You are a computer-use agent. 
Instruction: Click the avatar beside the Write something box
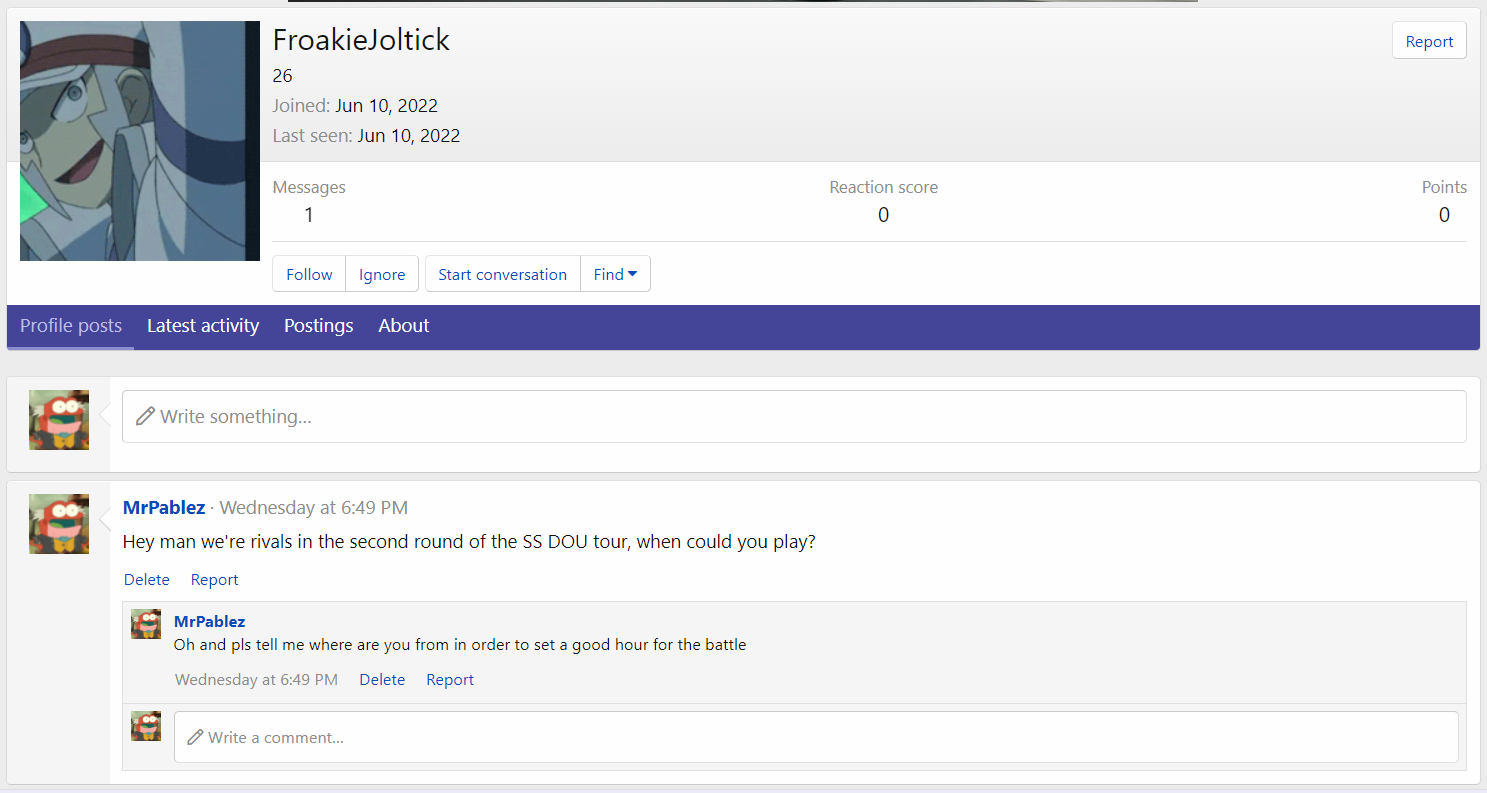coord(59,420)
